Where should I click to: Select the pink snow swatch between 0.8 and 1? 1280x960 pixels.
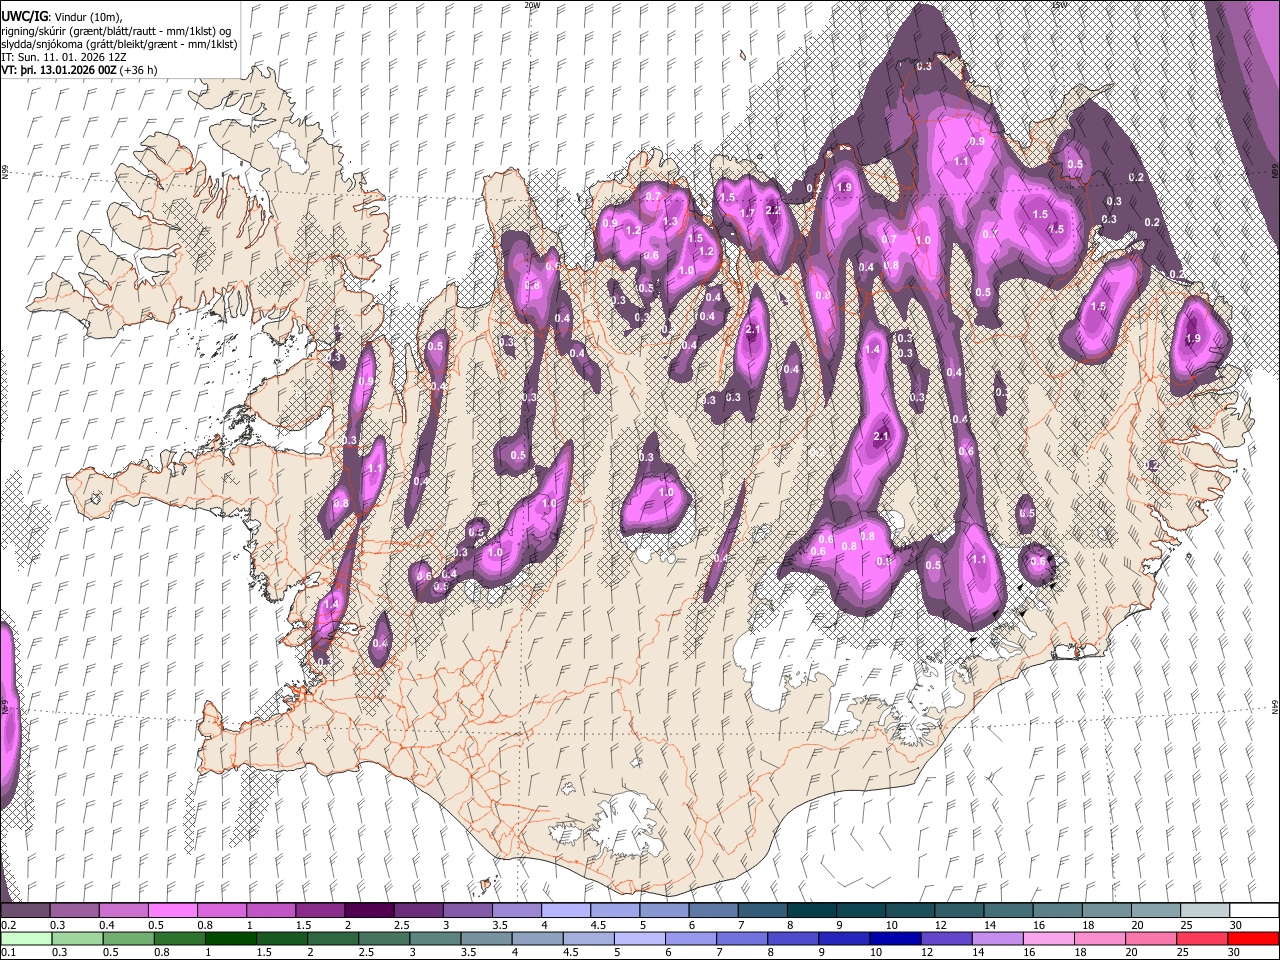[x=221, y=910]
